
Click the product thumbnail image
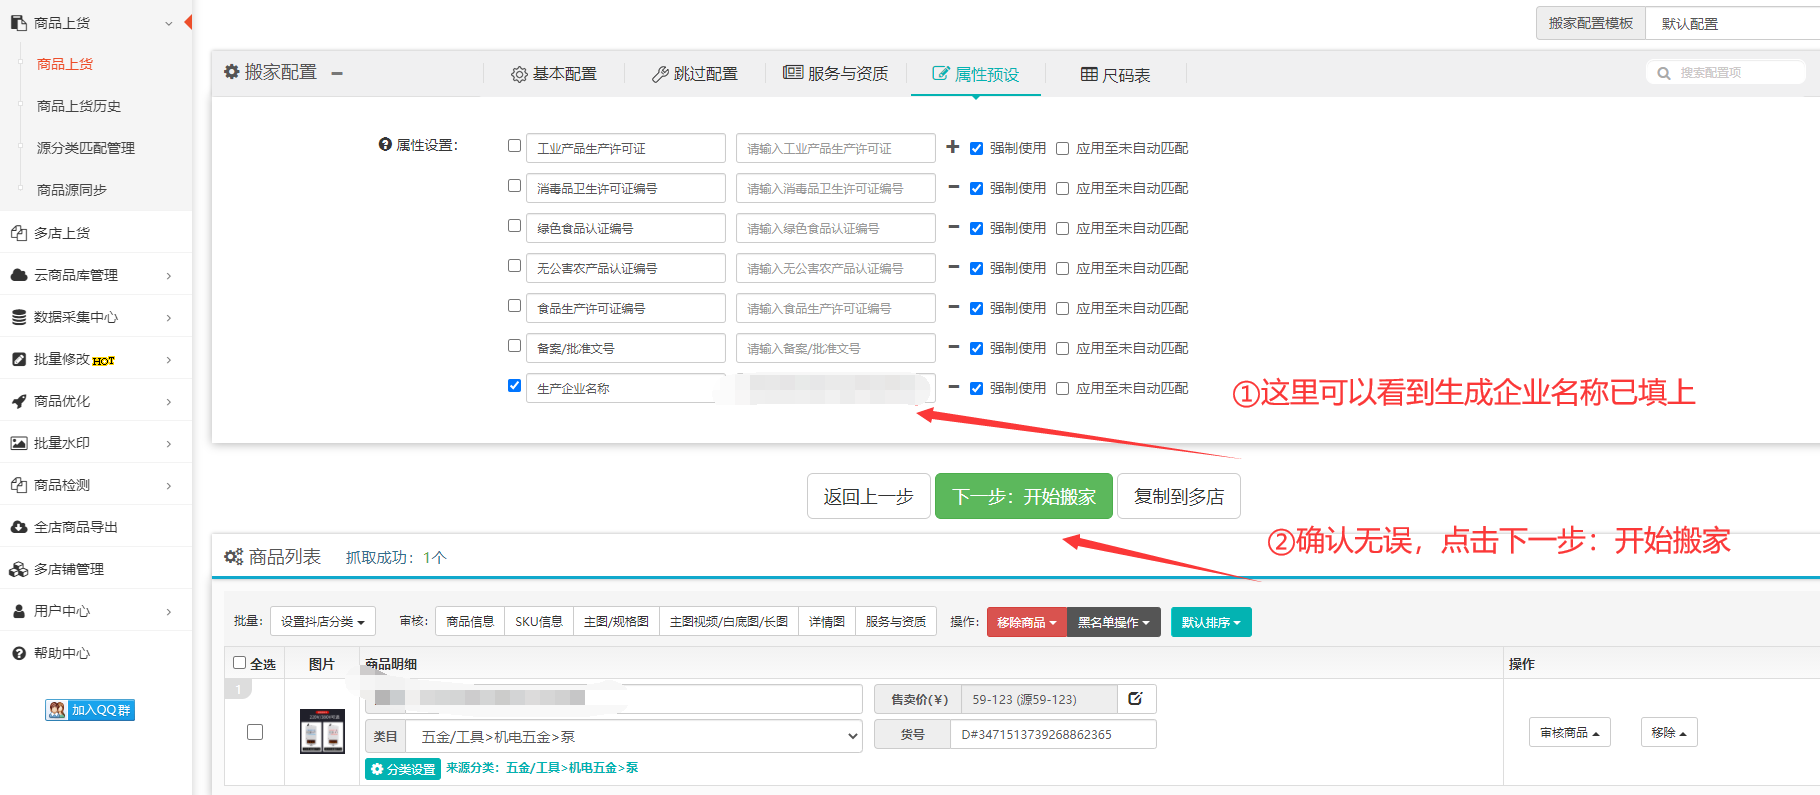point(322,732)
